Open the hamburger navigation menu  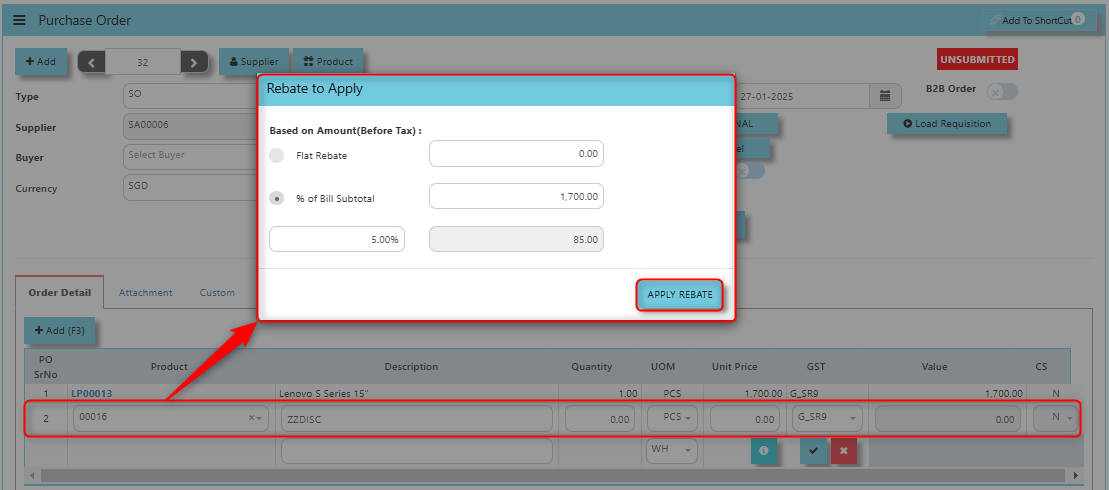(x=19, y=21)
